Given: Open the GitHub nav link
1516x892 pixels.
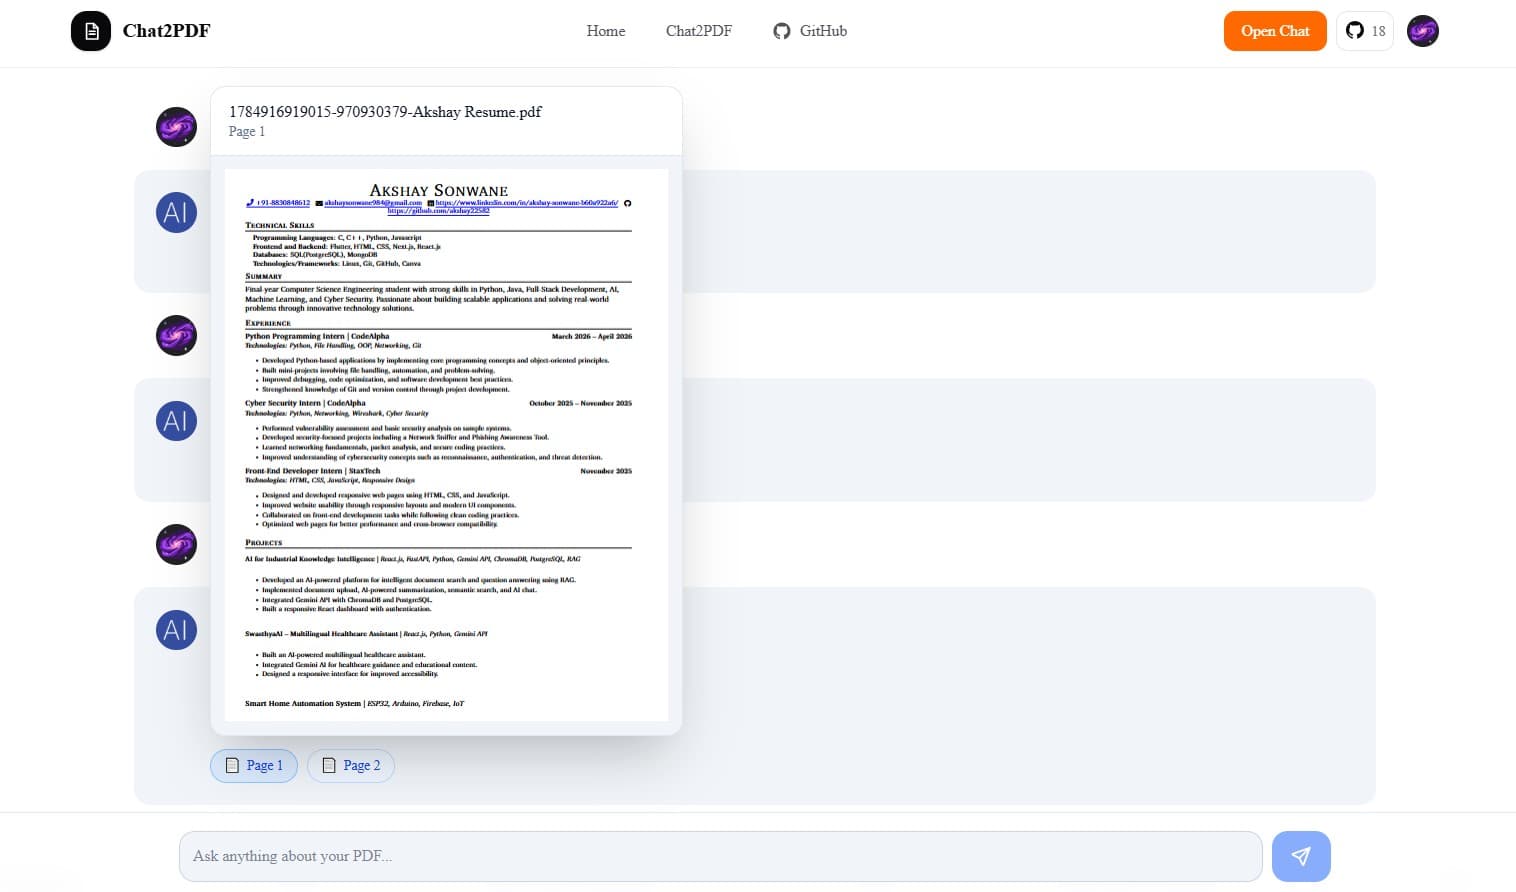Looking at the screenshot, I should [x=810, y=31].
